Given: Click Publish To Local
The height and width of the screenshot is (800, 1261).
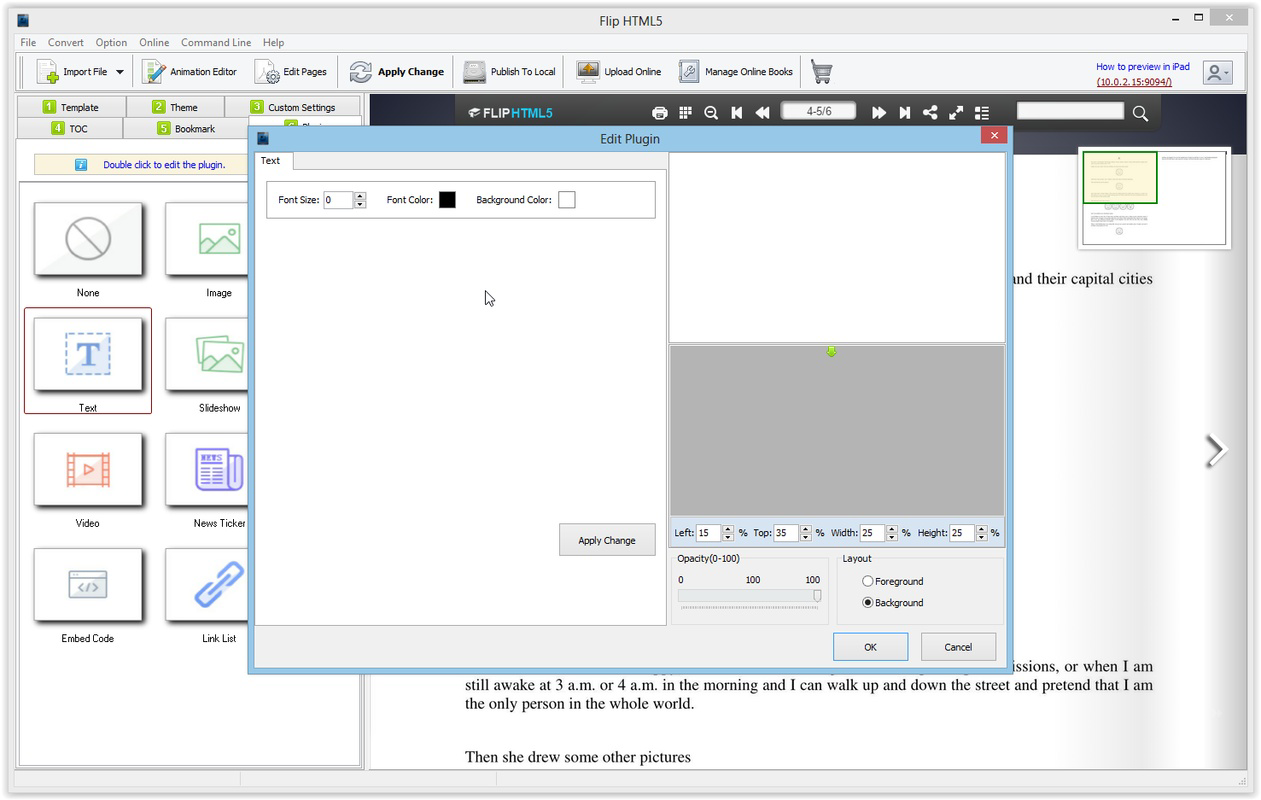Looking at the screenshot, I should pyautogui.click(x=510, y=72).
